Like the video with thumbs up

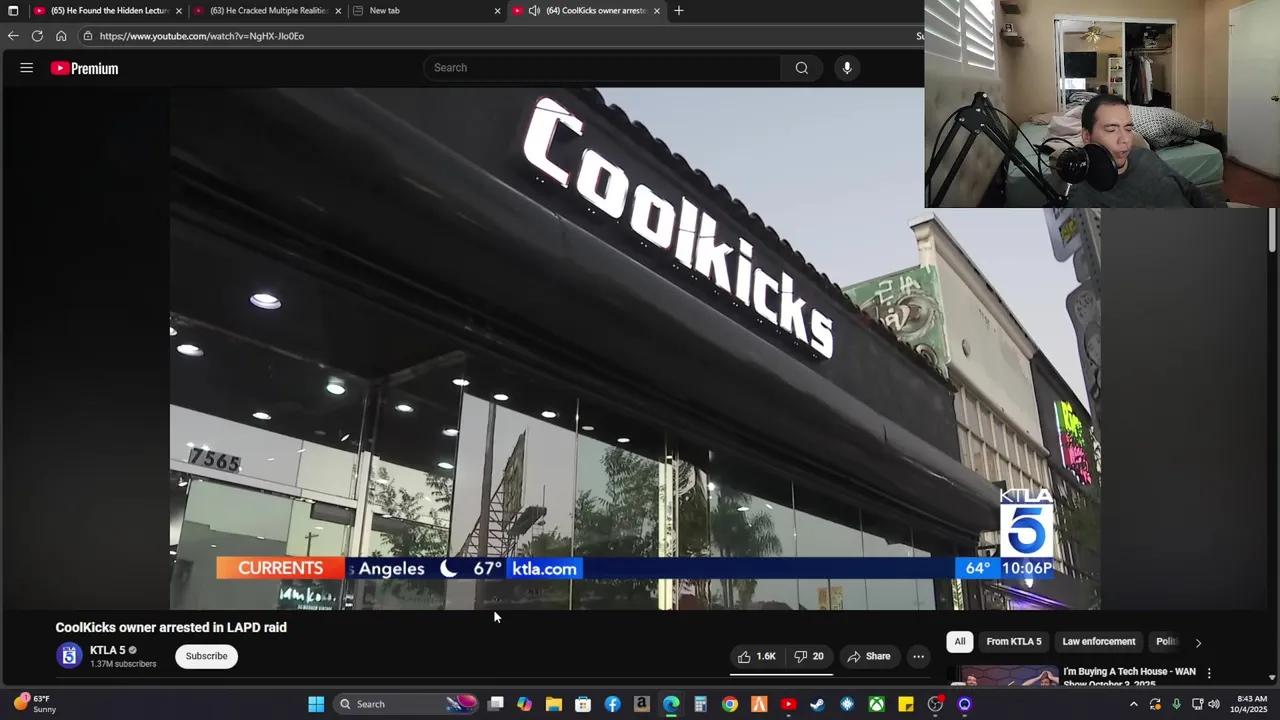(757, 656)
